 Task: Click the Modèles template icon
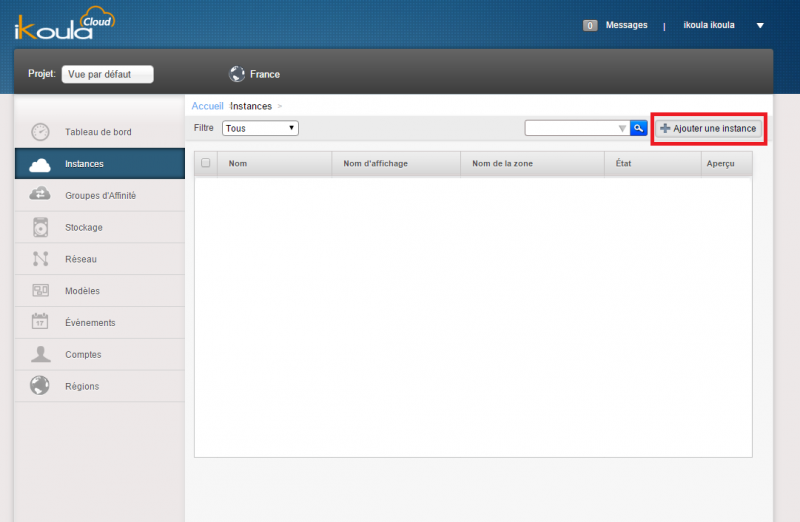[40, 290]
